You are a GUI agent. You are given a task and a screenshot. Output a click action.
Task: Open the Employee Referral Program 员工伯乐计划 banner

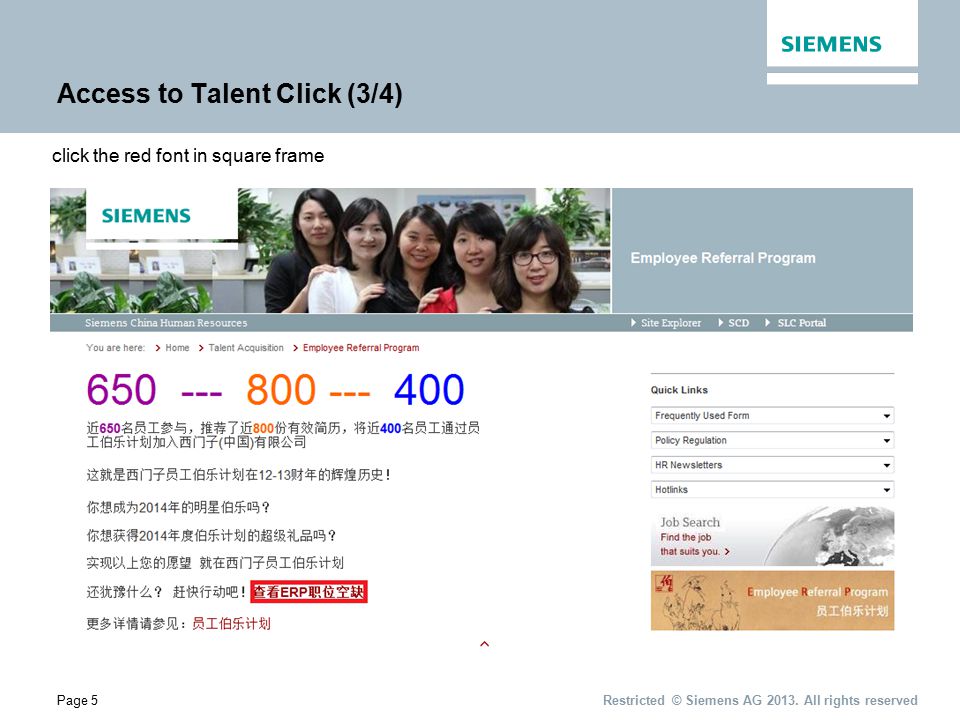[x=772, y=601]
